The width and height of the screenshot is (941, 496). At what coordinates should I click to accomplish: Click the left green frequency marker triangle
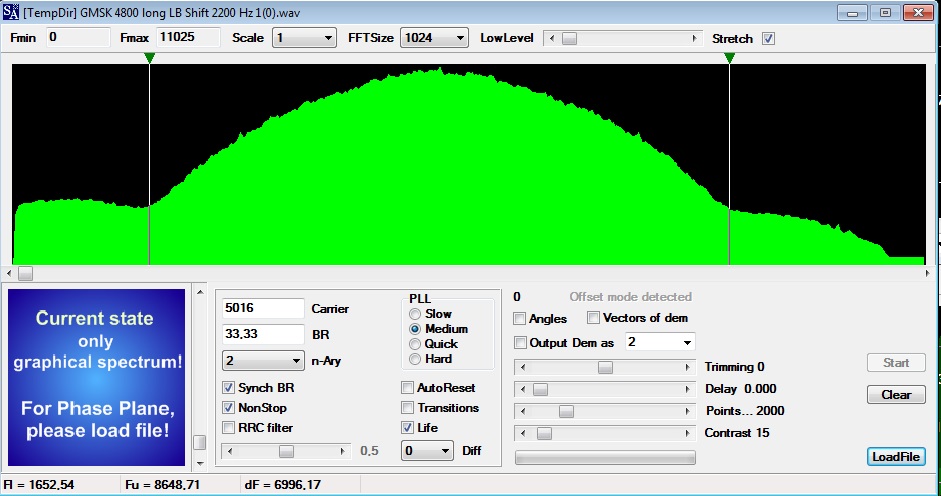[x=149, y=58]
